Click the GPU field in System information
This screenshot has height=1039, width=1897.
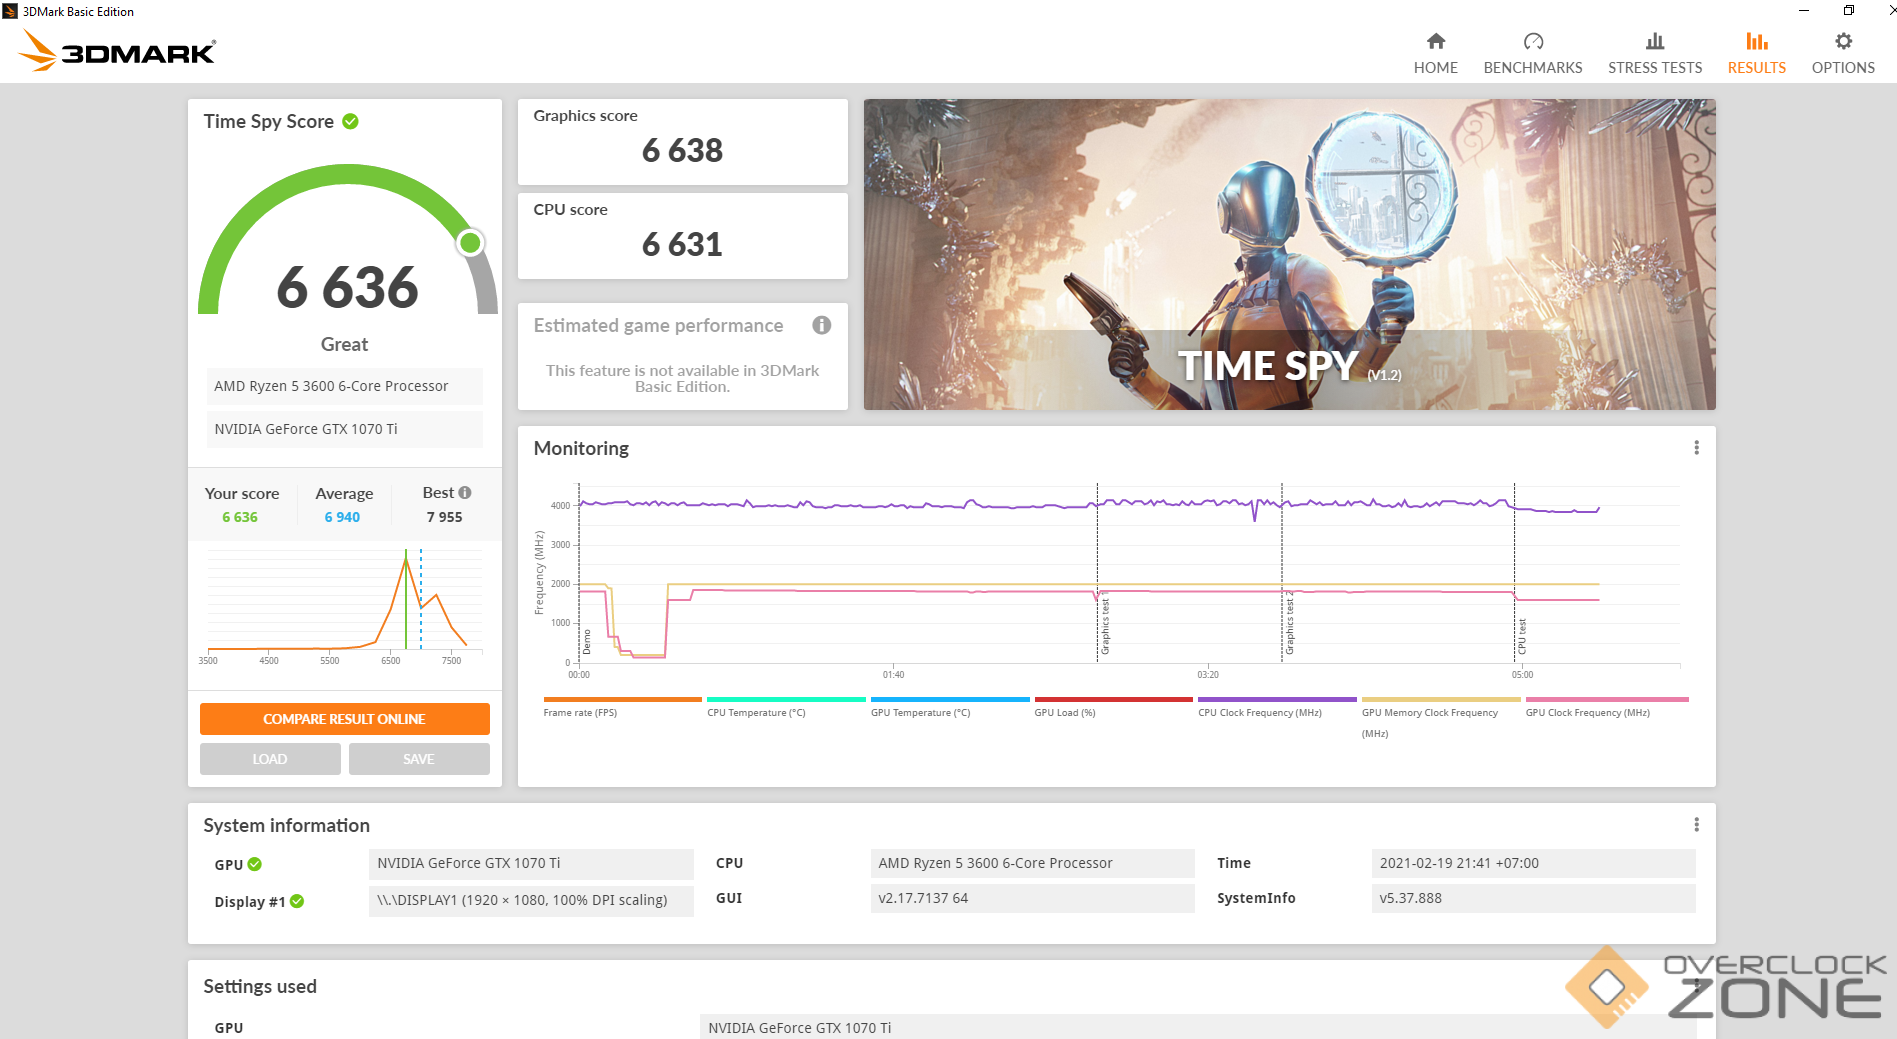pyautogui.click(x=531, y=863)
